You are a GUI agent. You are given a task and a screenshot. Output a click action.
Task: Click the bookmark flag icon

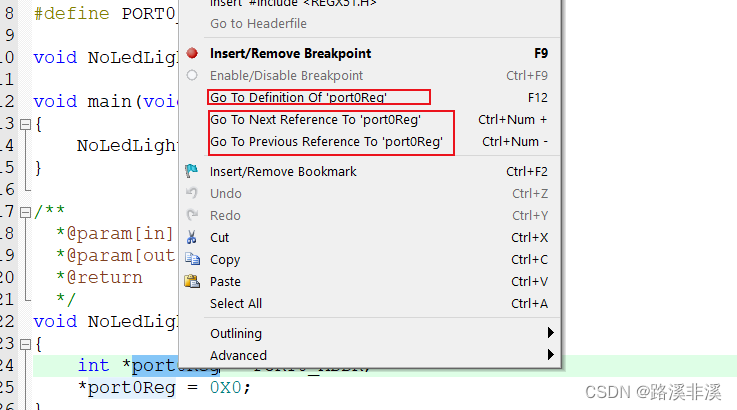pos(192,171)
